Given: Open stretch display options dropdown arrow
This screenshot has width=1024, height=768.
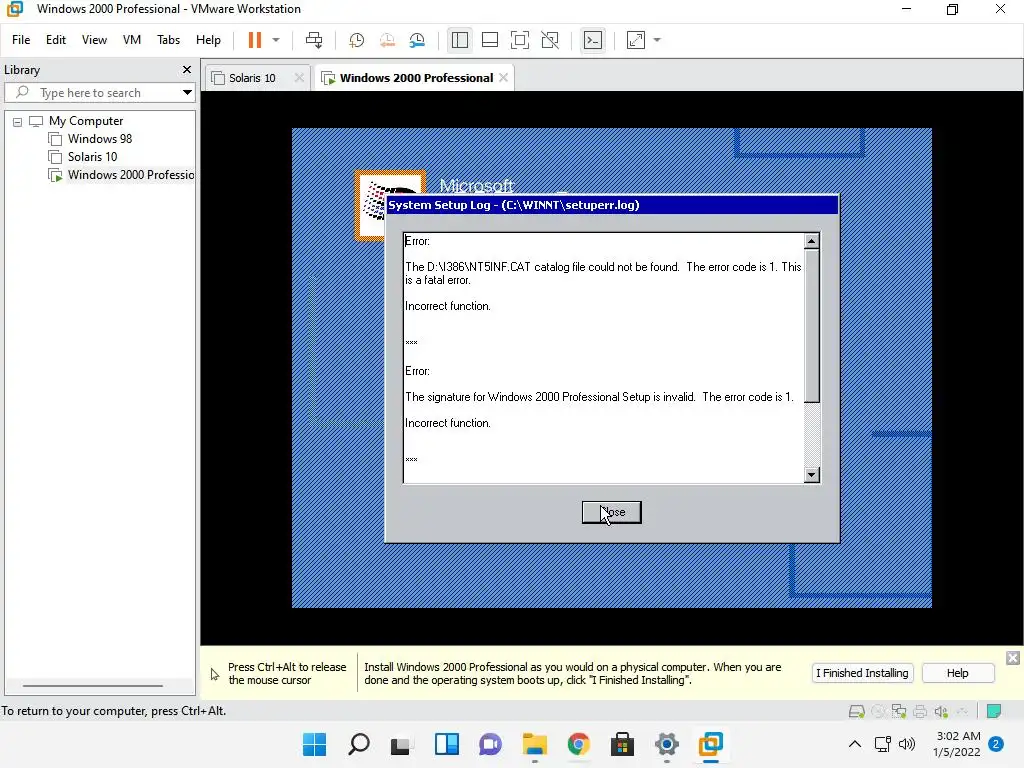Looking at the screenshot, I should (x=657, y=40).
